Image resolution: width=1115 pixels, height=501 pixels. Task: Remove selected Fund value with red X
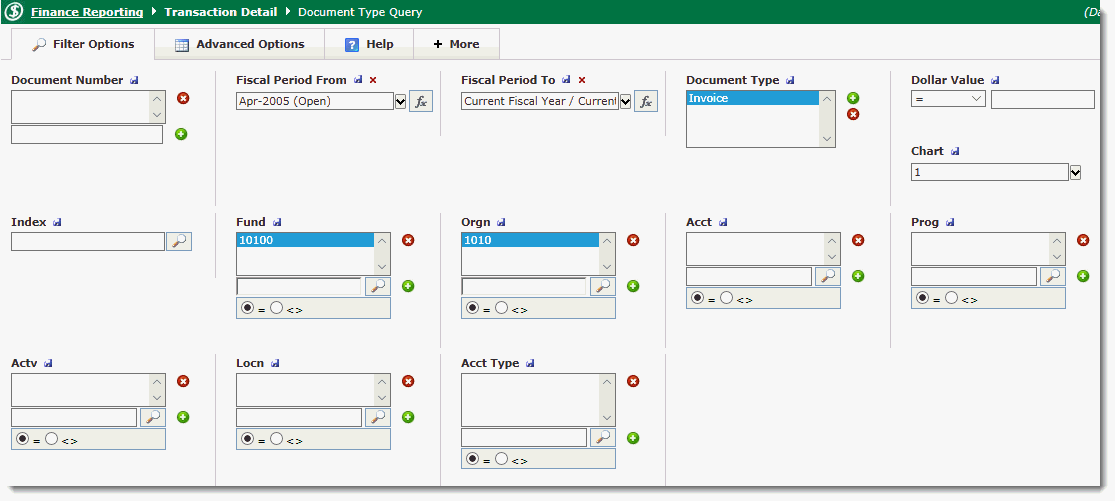click(408, 240)
